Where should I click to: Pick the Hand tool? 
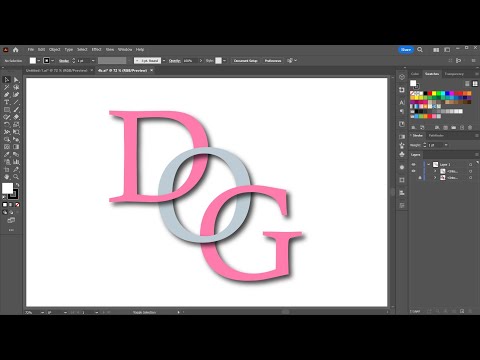(x=7, y=177)
